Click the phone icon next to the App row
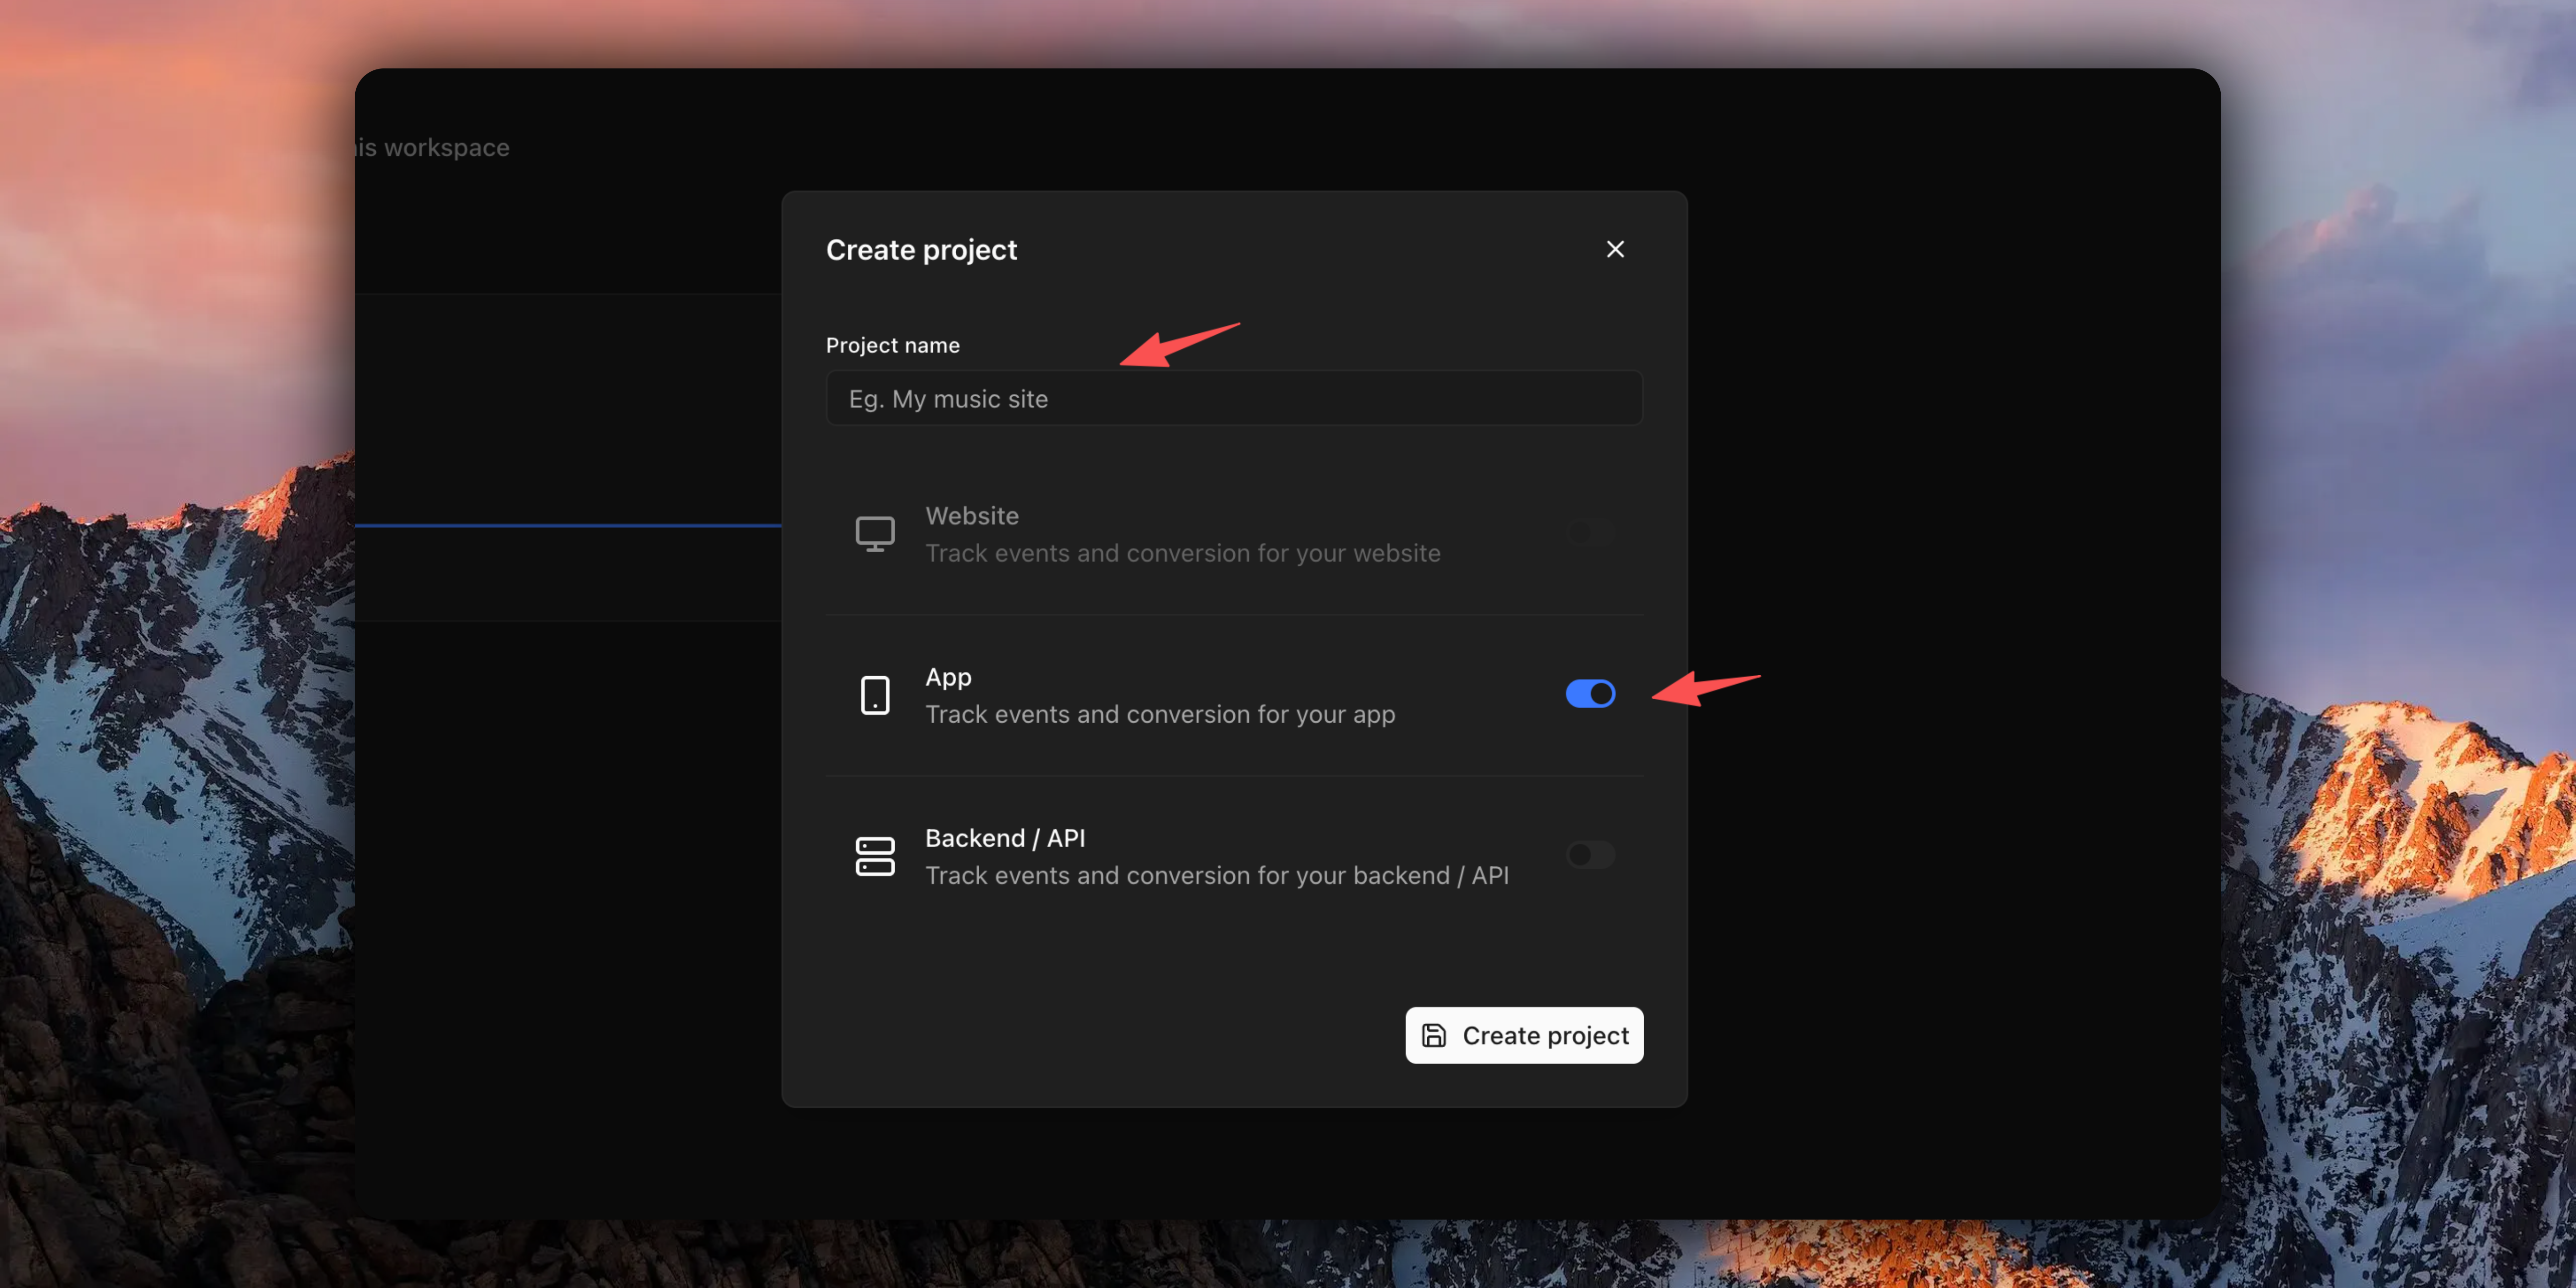 (x=875, y=694)
